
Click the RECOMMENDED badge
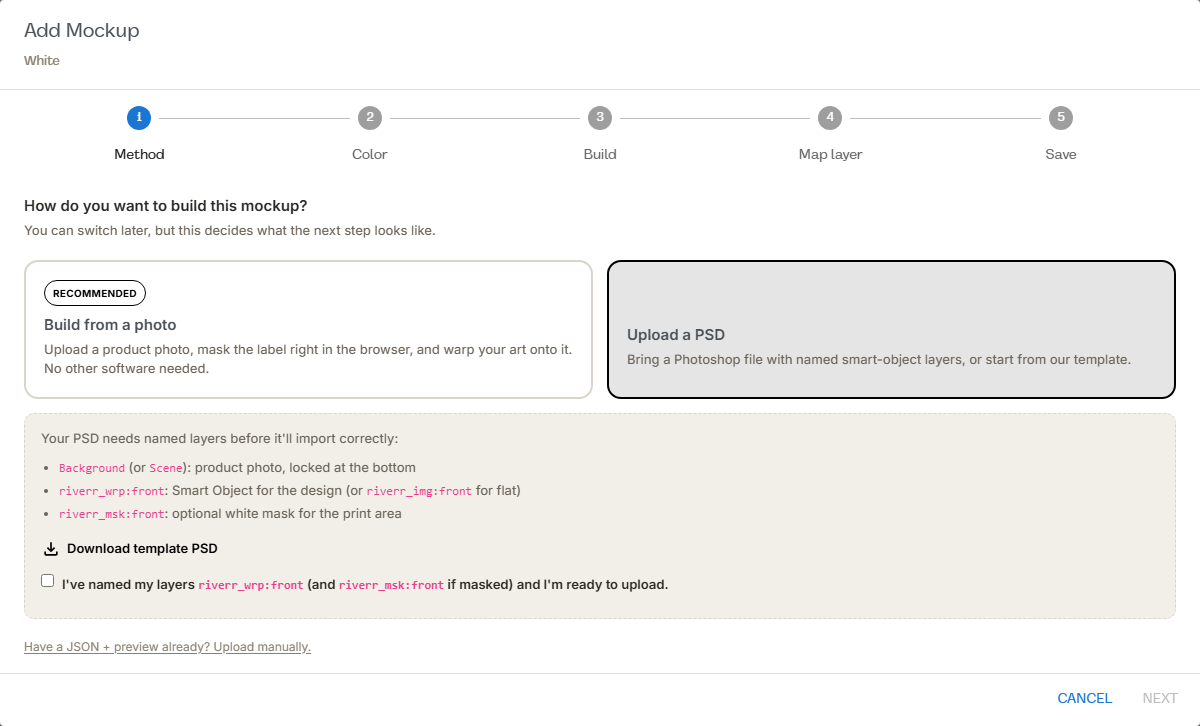(x=95, y=293)
